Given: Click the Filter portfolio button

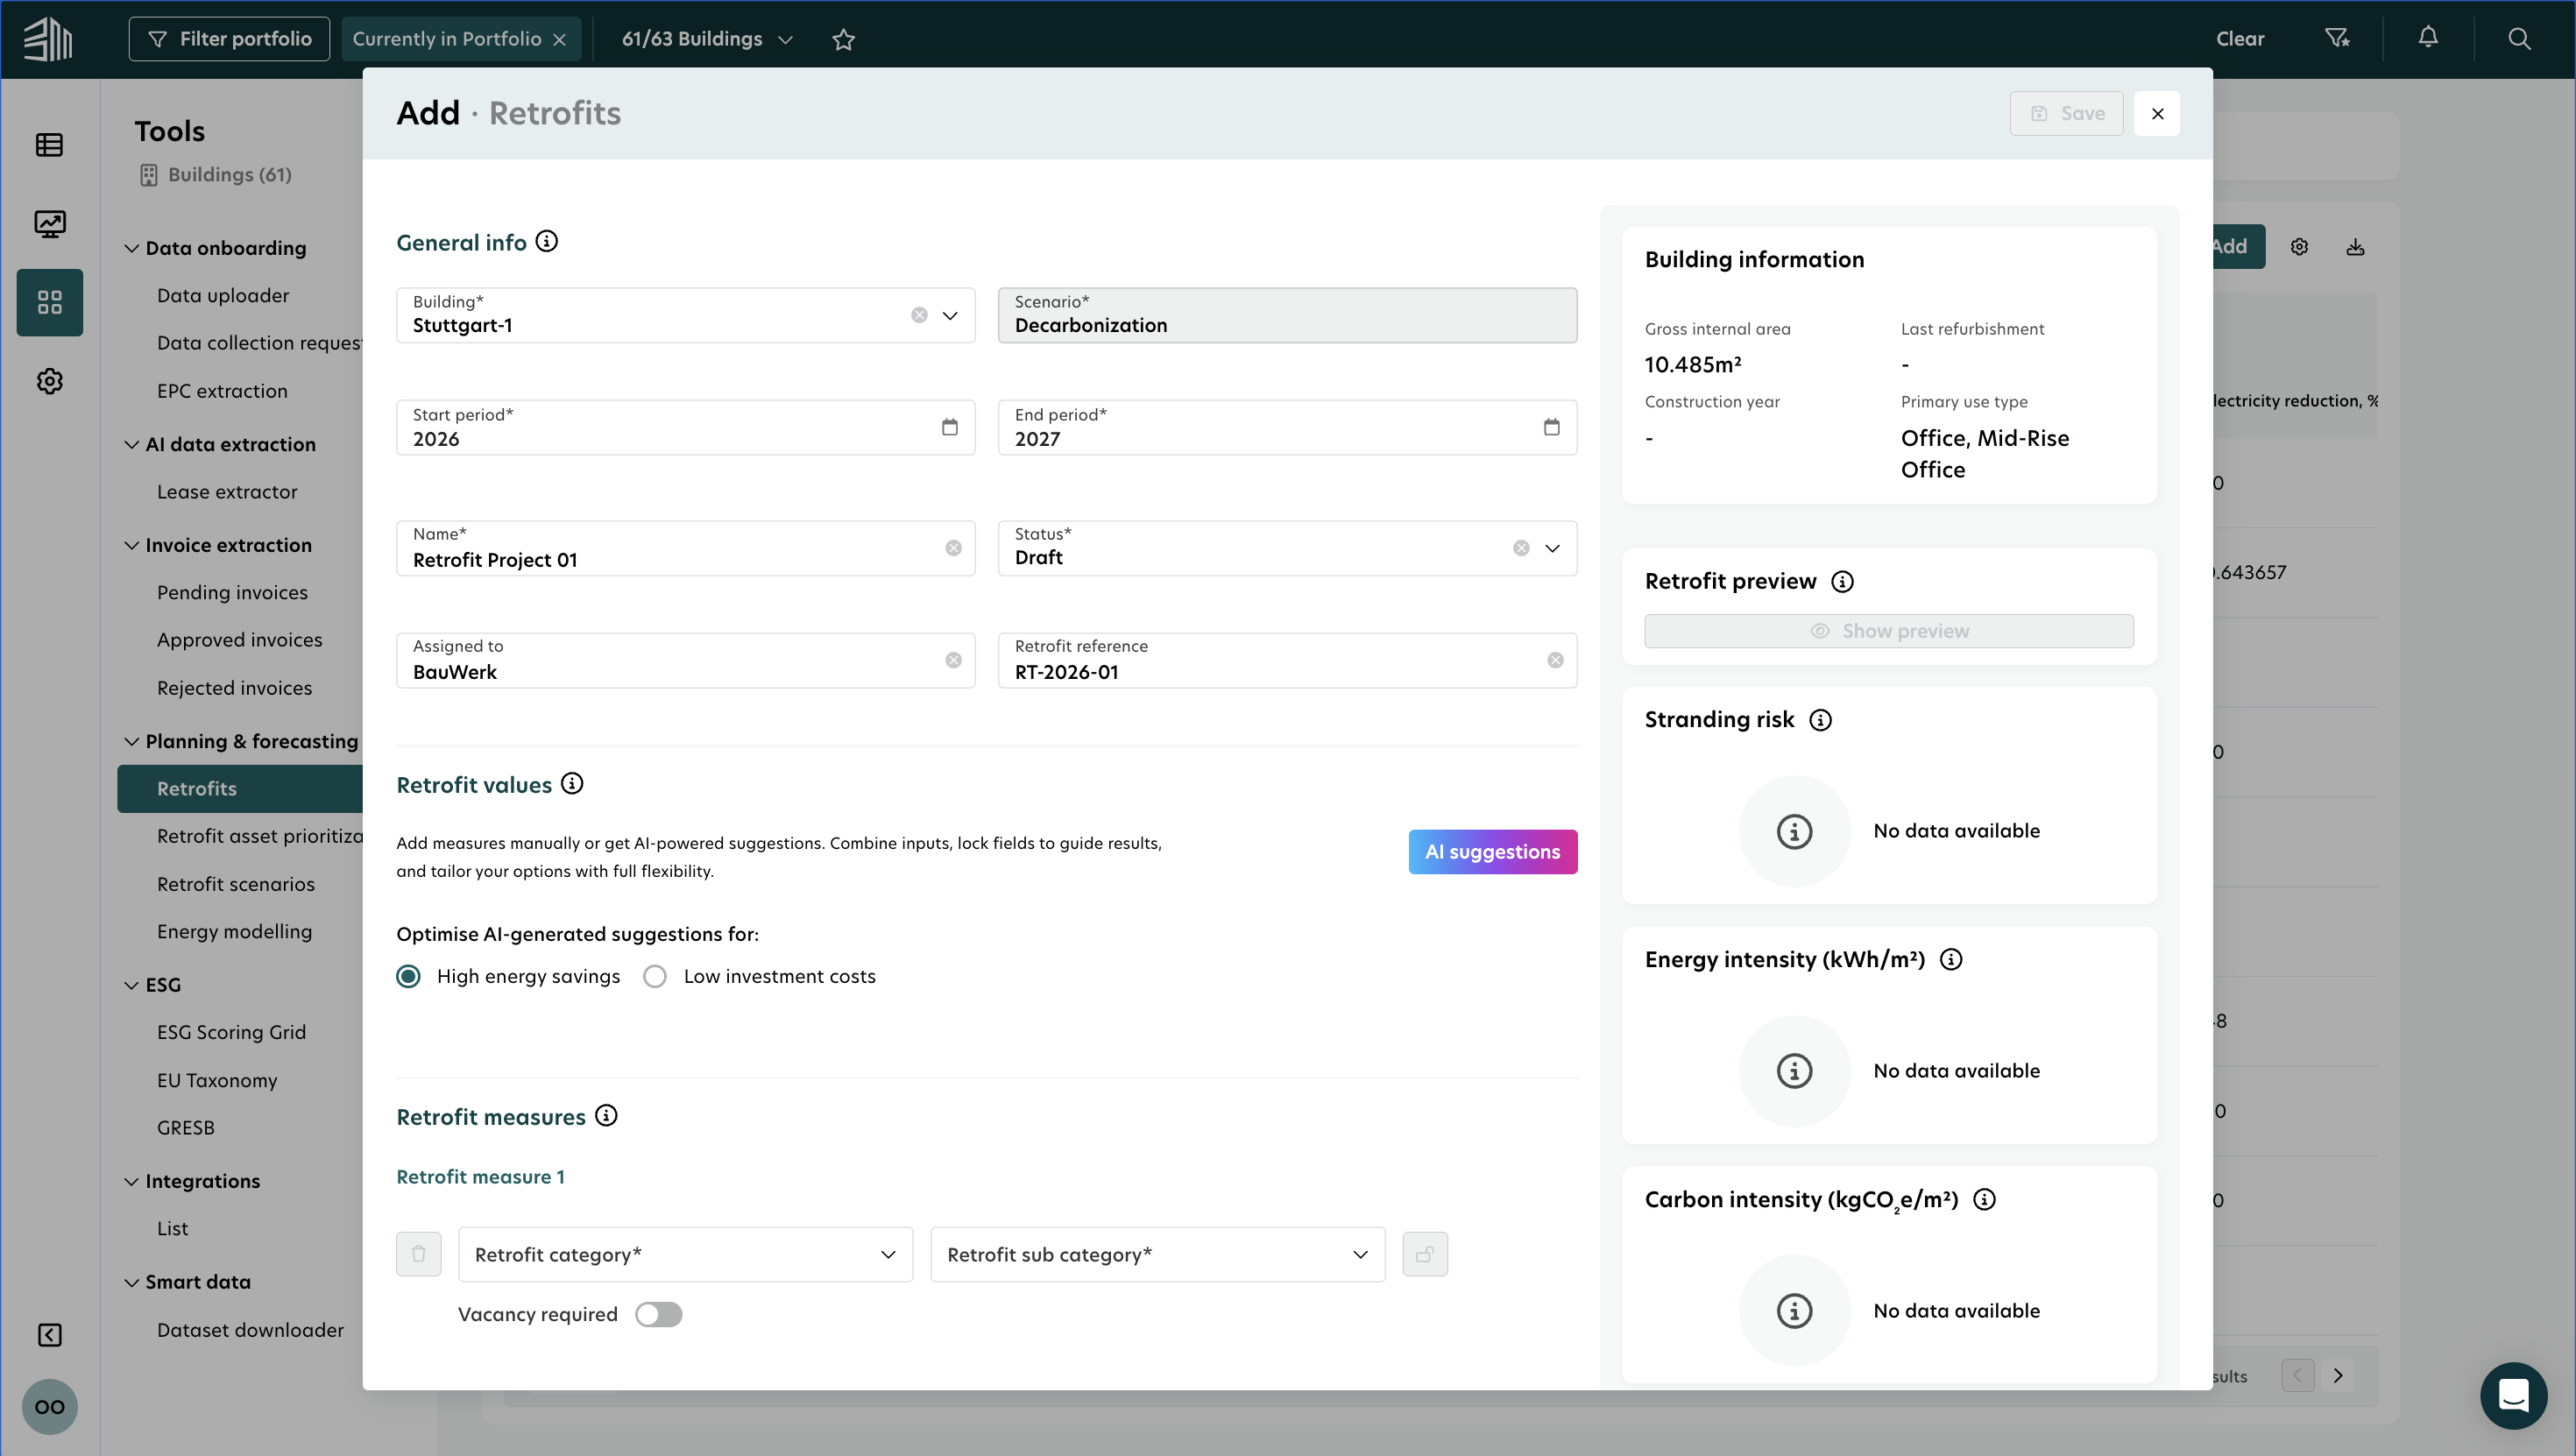Looking at the screenshot, I should point(229,39).
